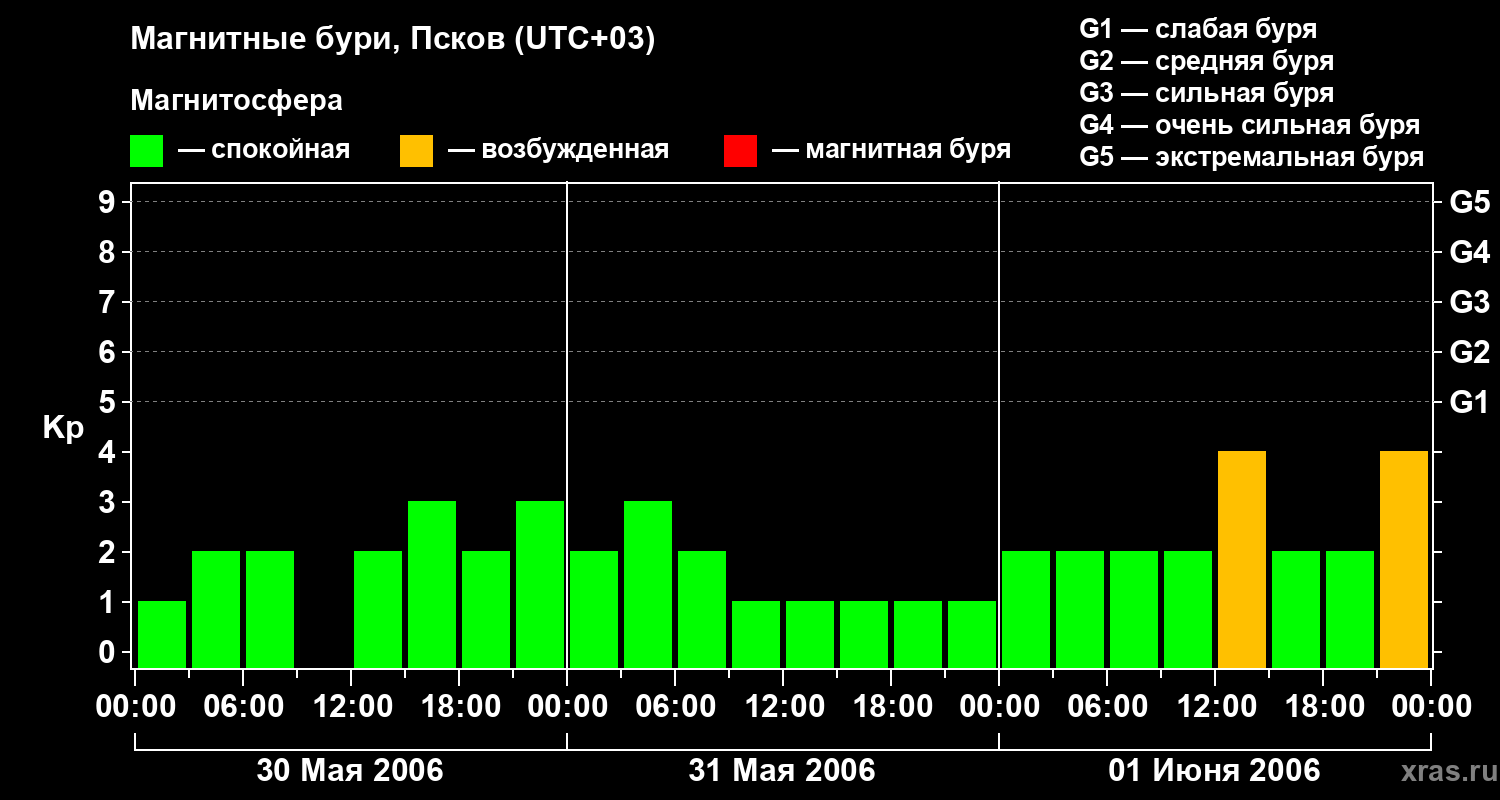Click the 'G4' right-axis label

(x=1470, y=252)
